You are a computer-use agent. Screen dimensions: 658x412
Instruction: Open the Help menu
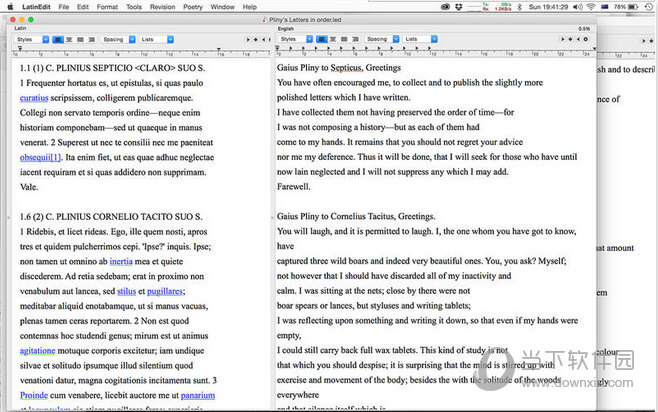coord(250,7)
